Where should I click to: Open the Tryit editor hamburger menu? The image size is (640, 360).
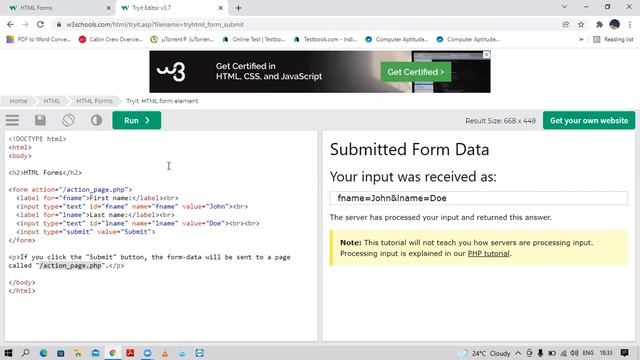pyautogui.click(x=12, y=120)
